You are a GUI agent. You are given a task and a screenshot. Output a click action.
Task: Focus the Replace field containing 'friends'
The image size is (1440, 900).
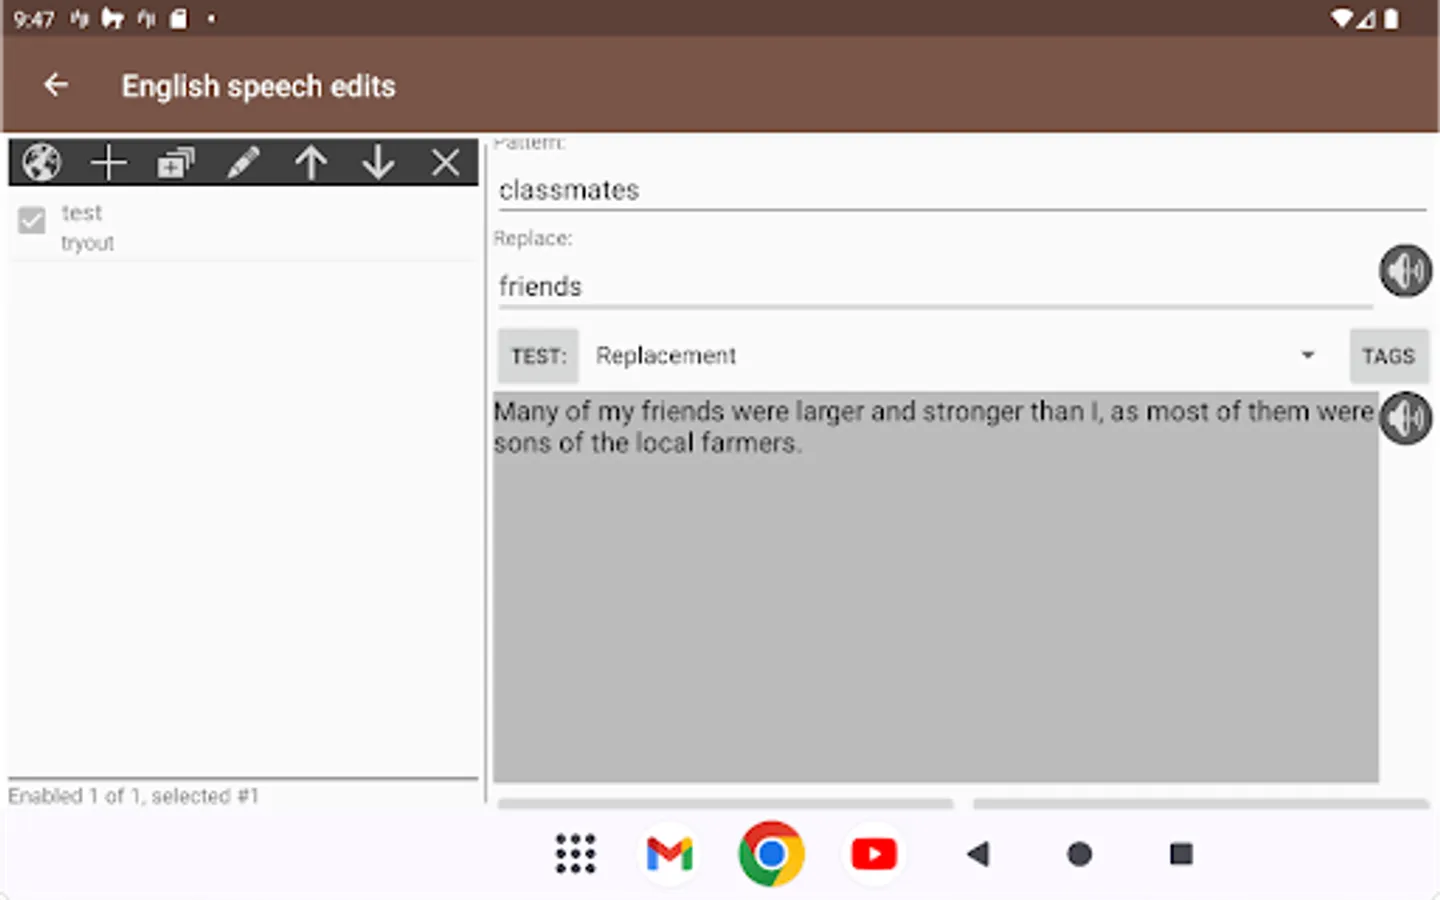pyautogui.click(x=935, y=286)
